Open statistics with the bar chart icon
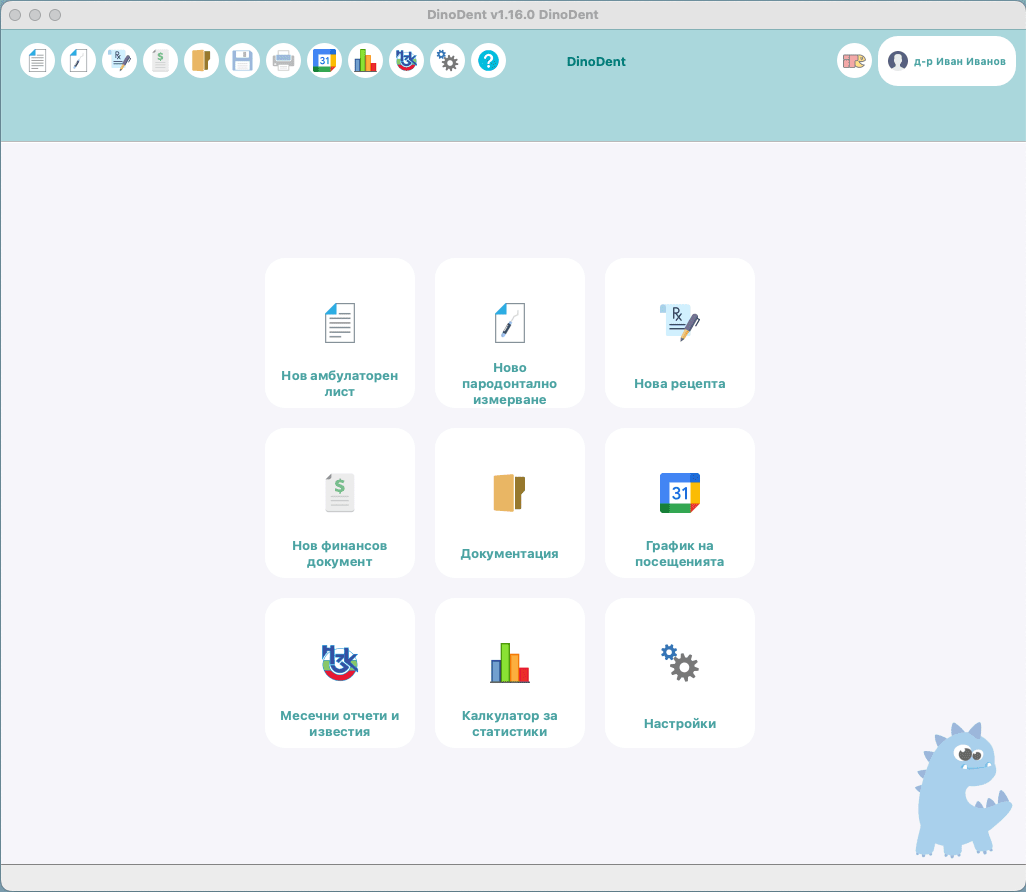The height and width of the screenshot is (892, 1026). pyautogui.click(x=365, y=61)
